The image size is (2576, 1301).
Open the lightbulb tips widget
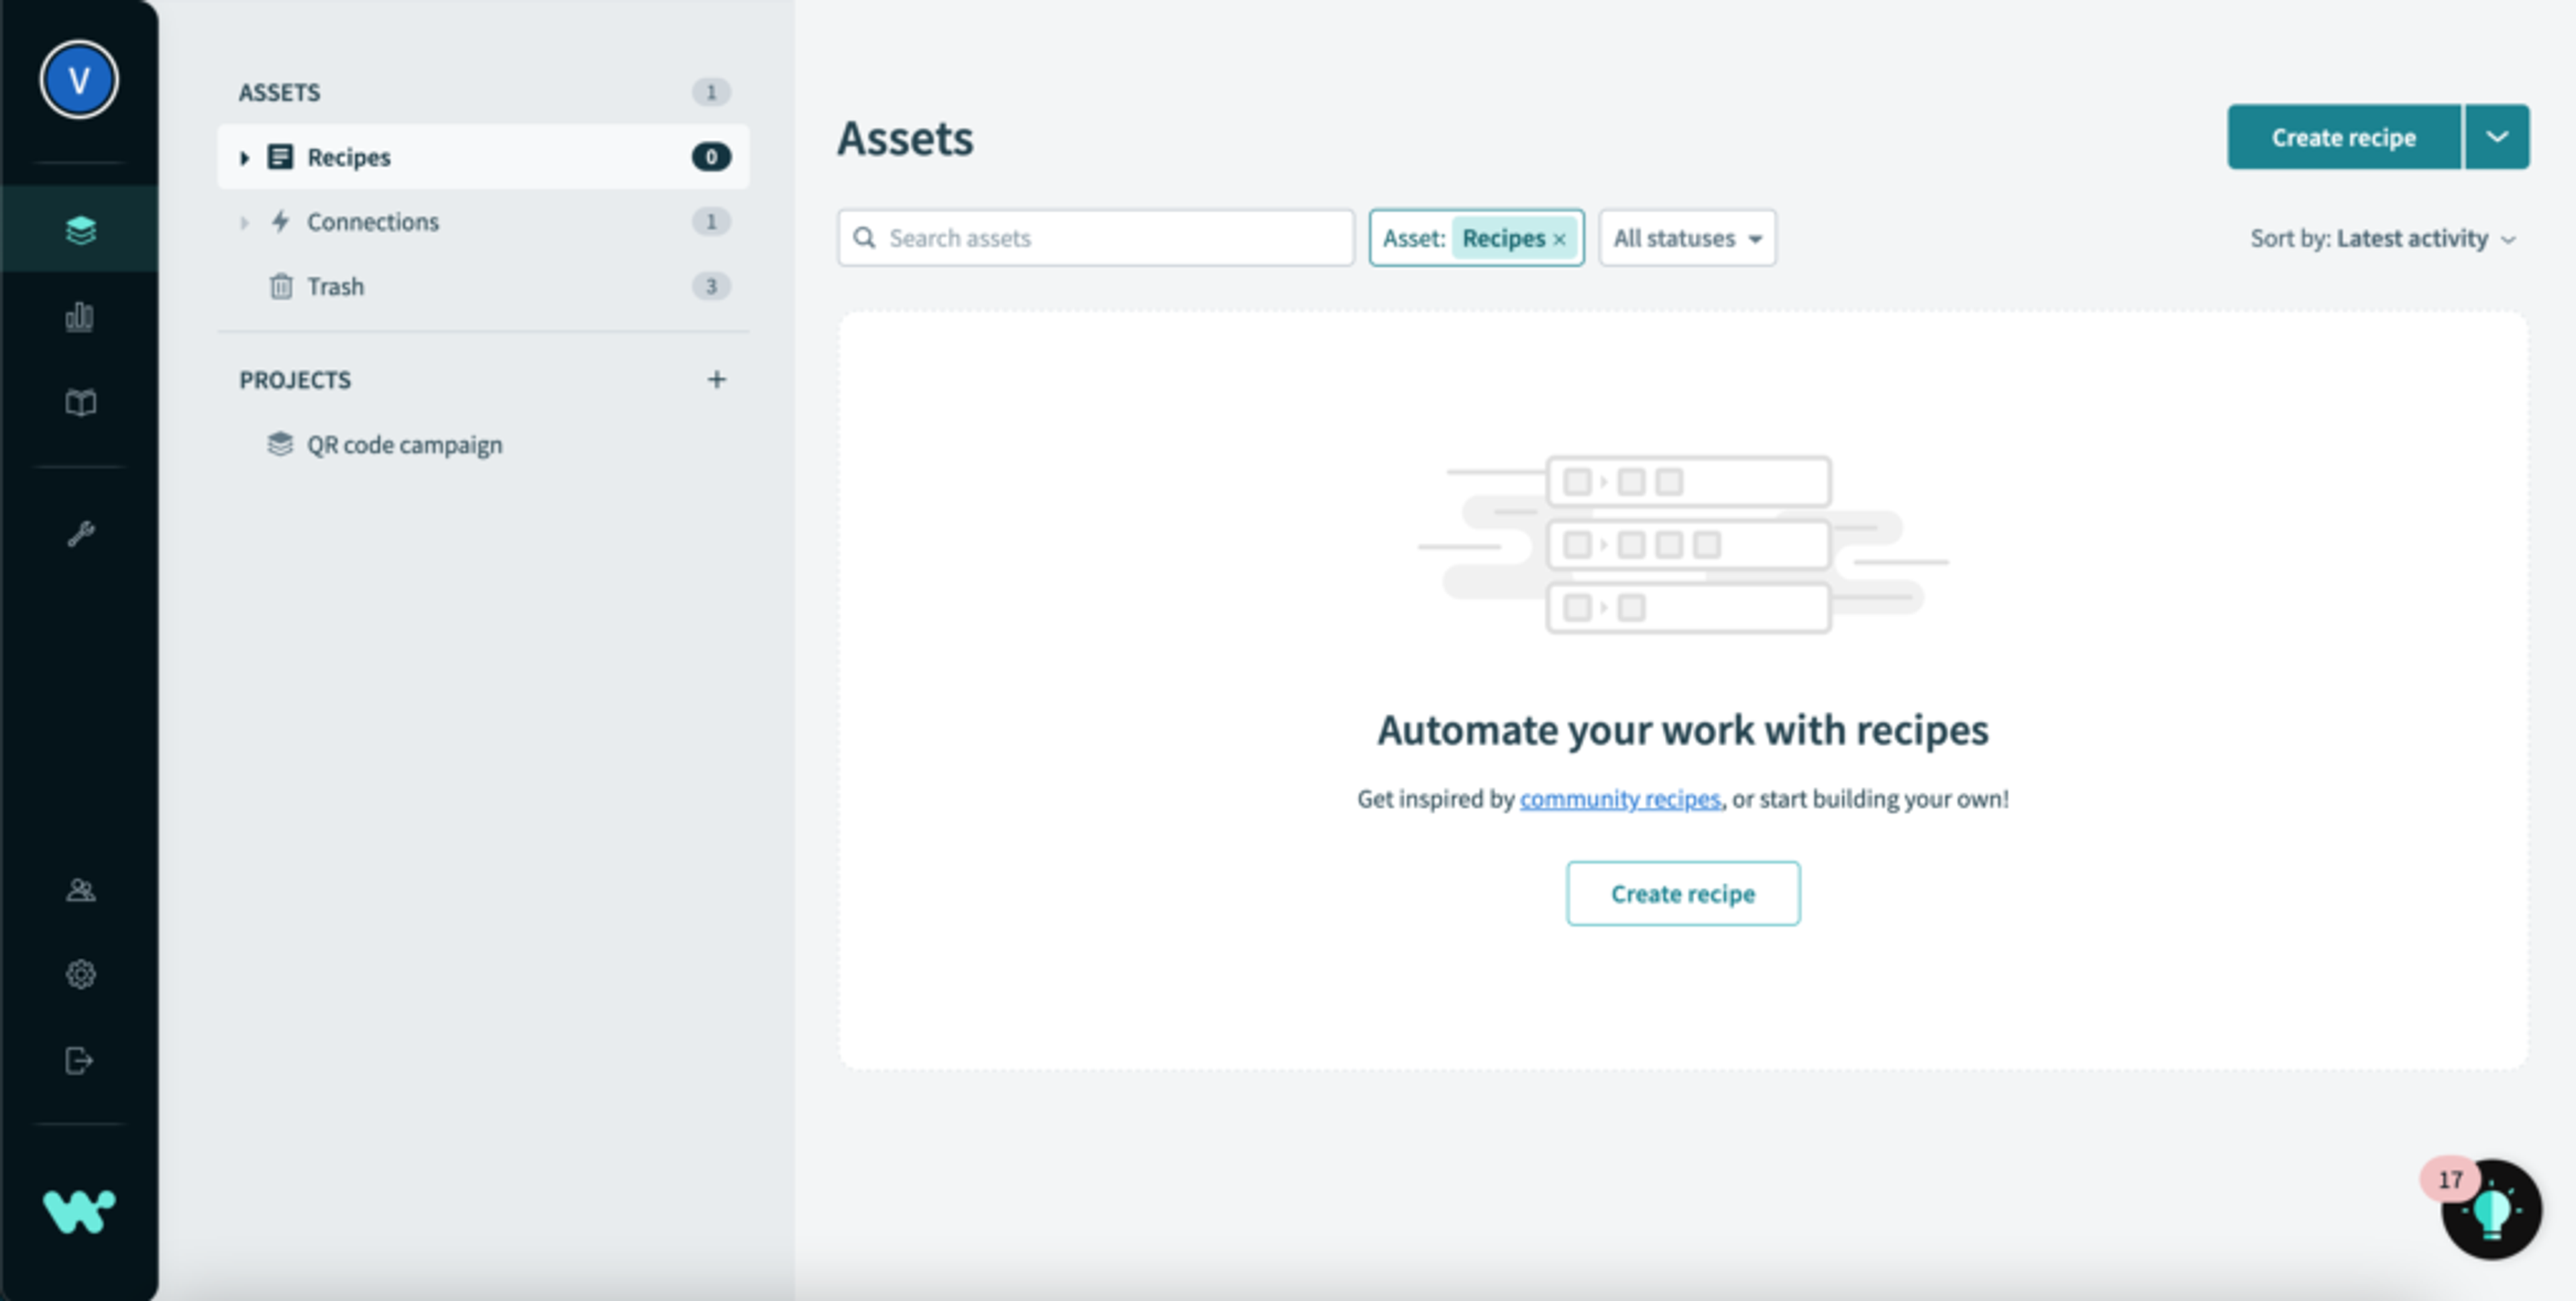2492,1211
